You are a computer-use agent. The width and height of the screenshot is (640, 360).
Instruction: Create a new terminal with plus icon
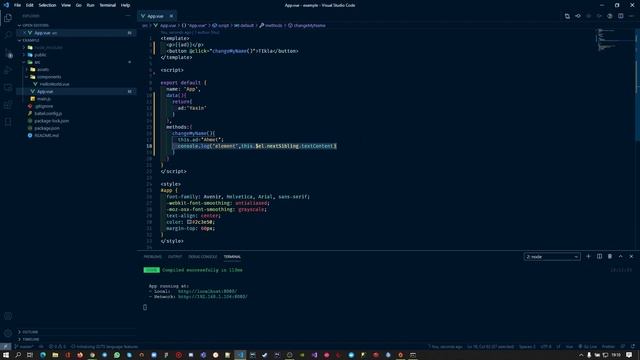588,256
